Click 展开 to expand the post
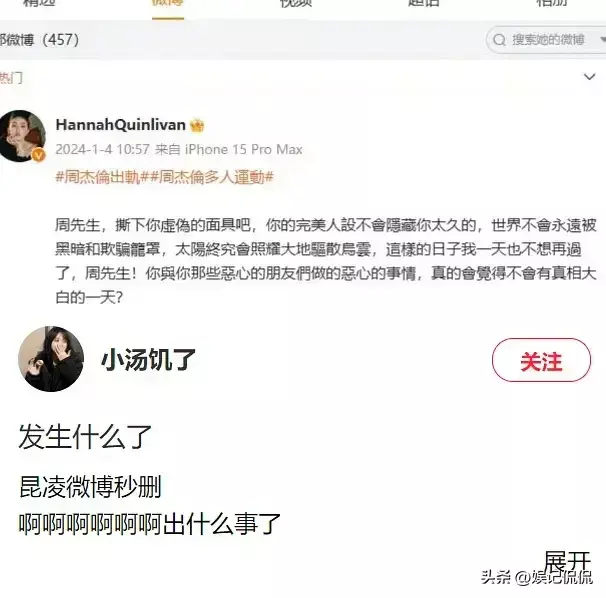Screen dimensions: 606x598 [567, 561]
